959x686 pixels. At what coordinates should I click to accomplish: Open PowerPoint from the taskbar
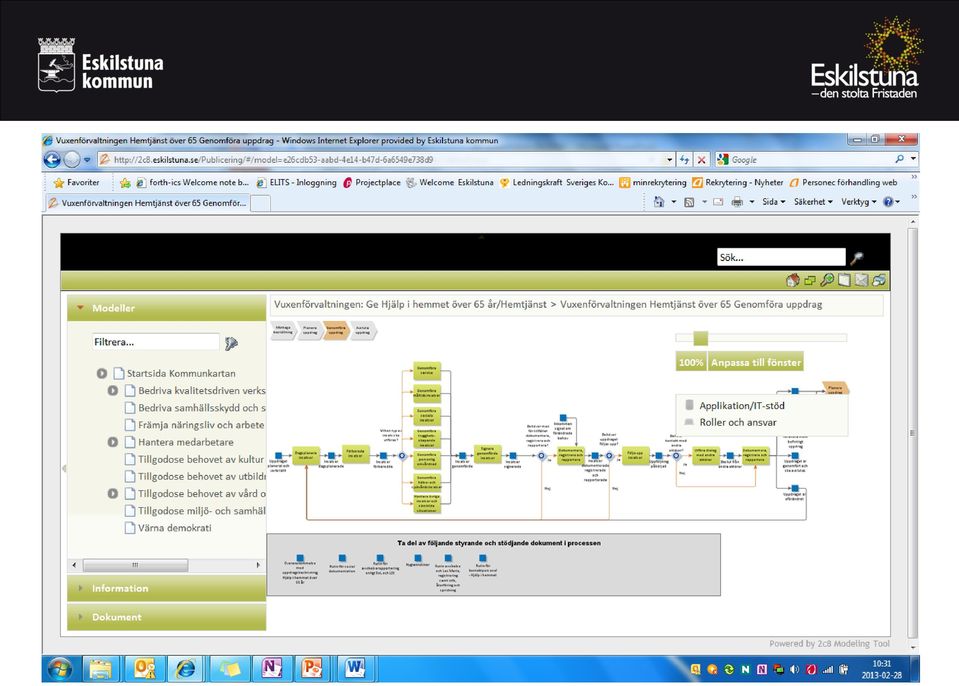312,669
